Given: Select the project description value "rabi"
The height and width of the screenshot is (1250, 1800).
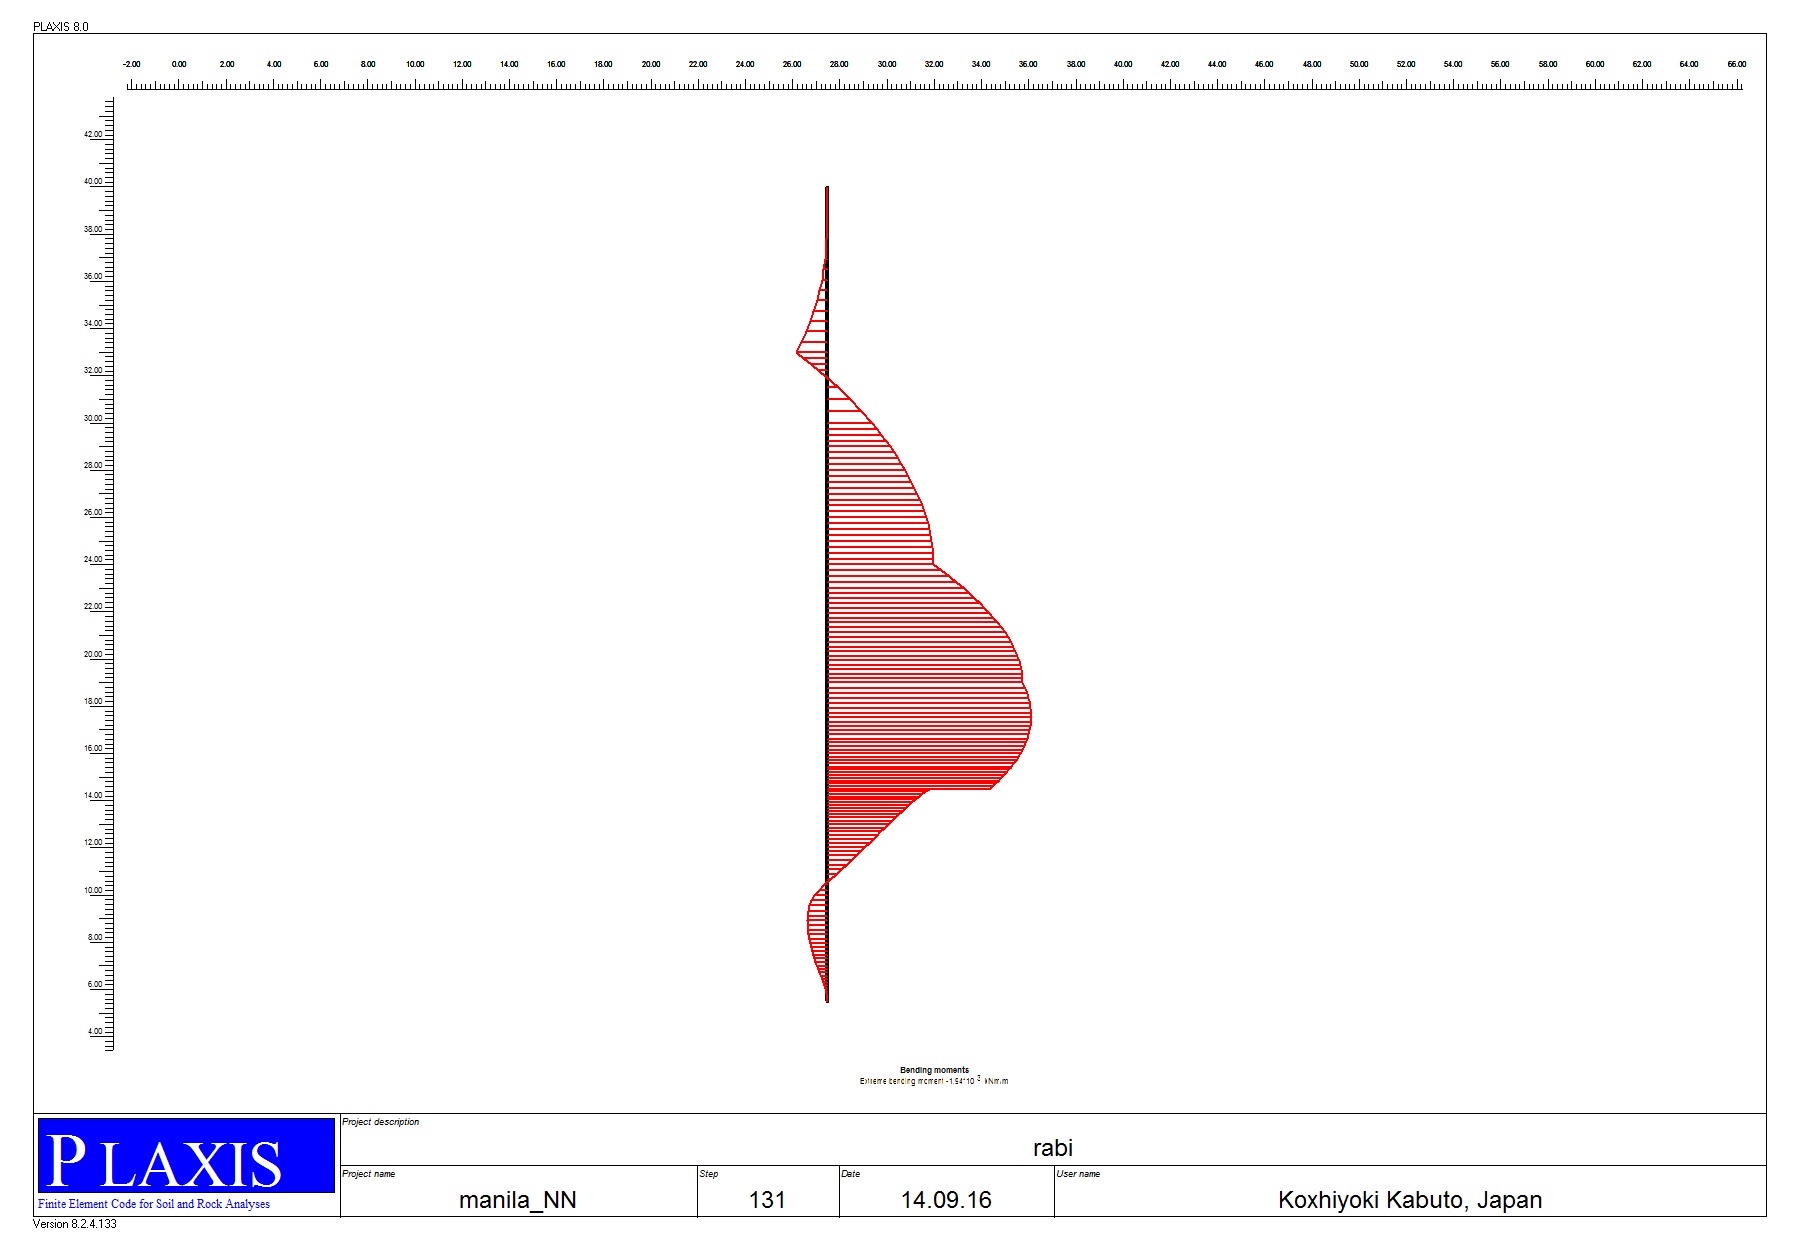Looking at the screenshot, I should pyautogui.click(x=1053, y=1148).
